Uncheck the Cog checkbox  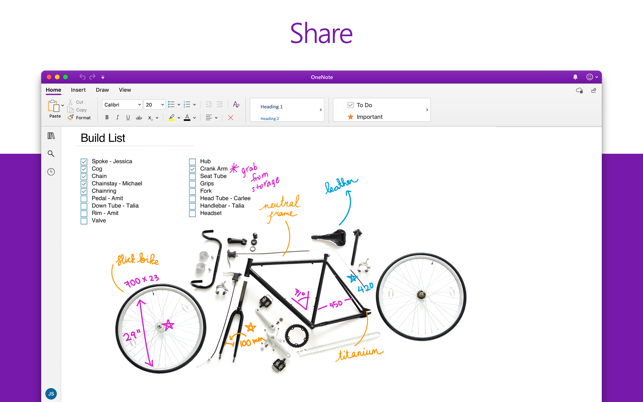84,169
